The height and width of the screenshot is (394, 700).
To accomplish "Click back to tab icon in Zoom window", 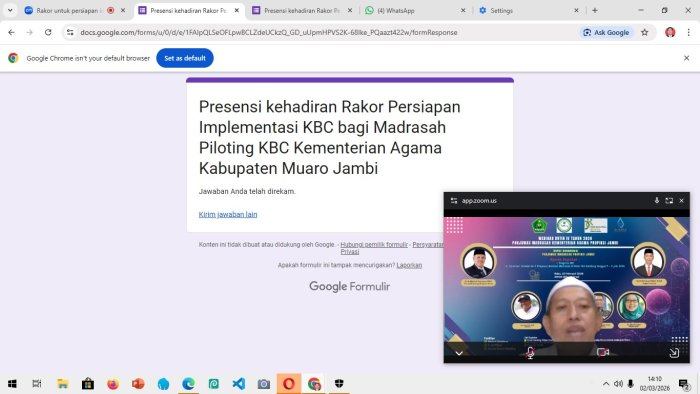I will [x=669, y=201].
